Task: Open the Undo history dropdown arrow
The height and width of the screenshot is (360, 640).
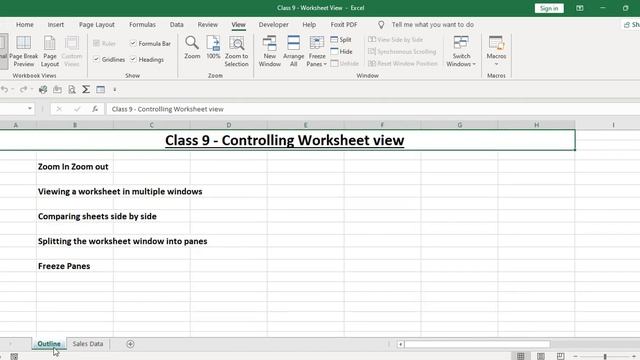Action: tap(13, 89)
